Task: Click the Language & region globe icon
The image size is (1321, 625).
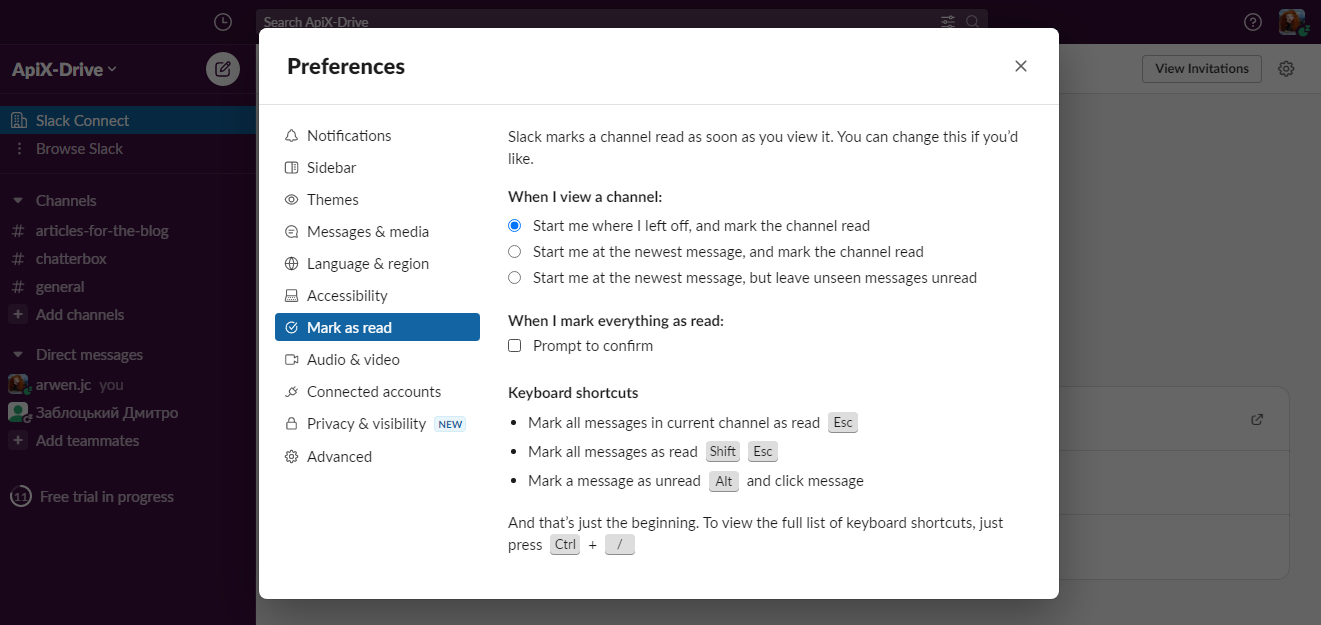Action: pyautogui.click(x=291, y=263)
